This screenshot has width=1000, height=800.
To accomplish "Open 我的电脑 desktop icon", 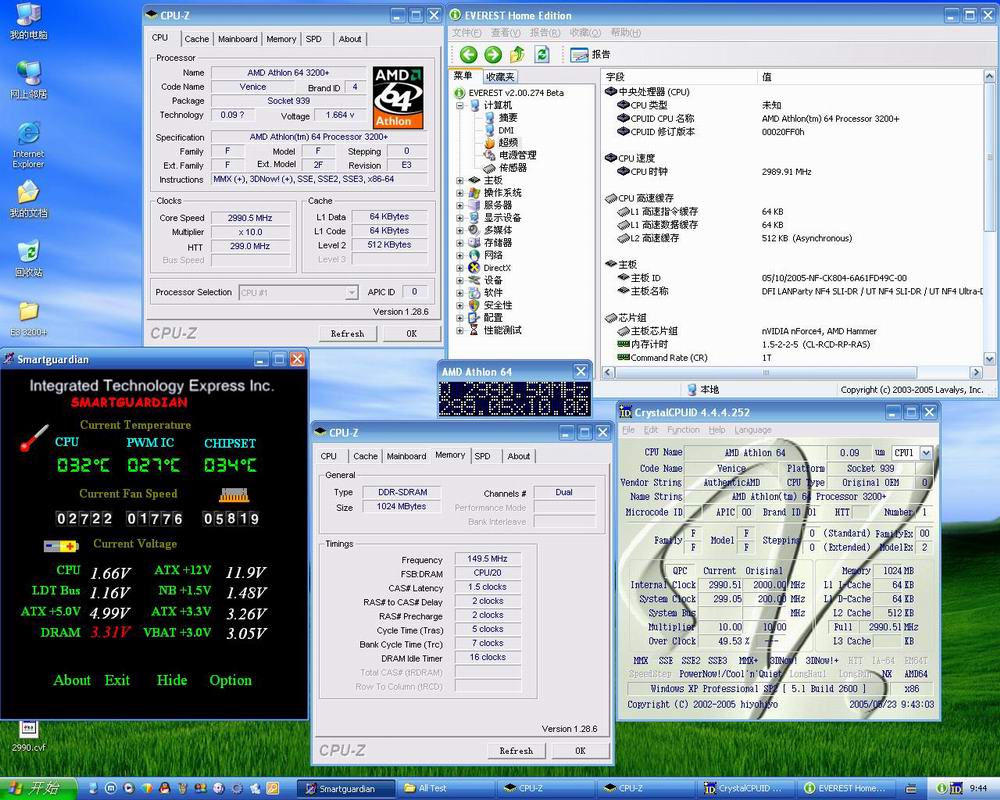I will pyautogui.click(x=28, y=22).
